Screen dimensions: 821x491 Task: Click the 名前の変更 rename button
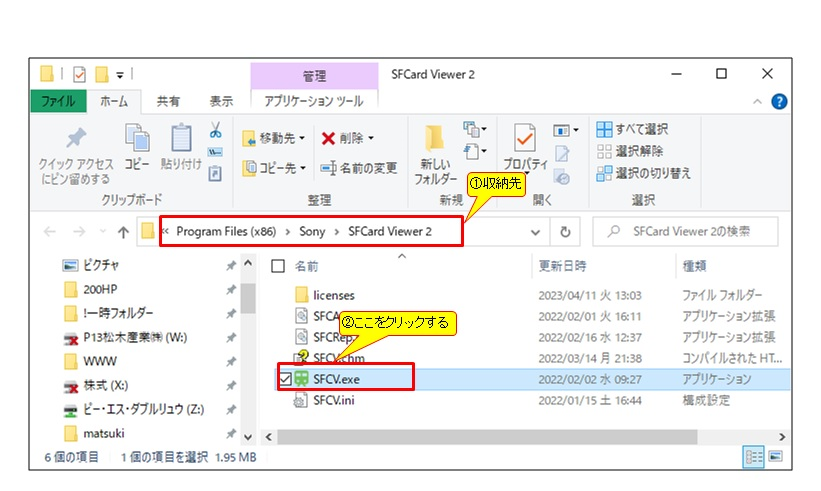(x=359, y=168)
